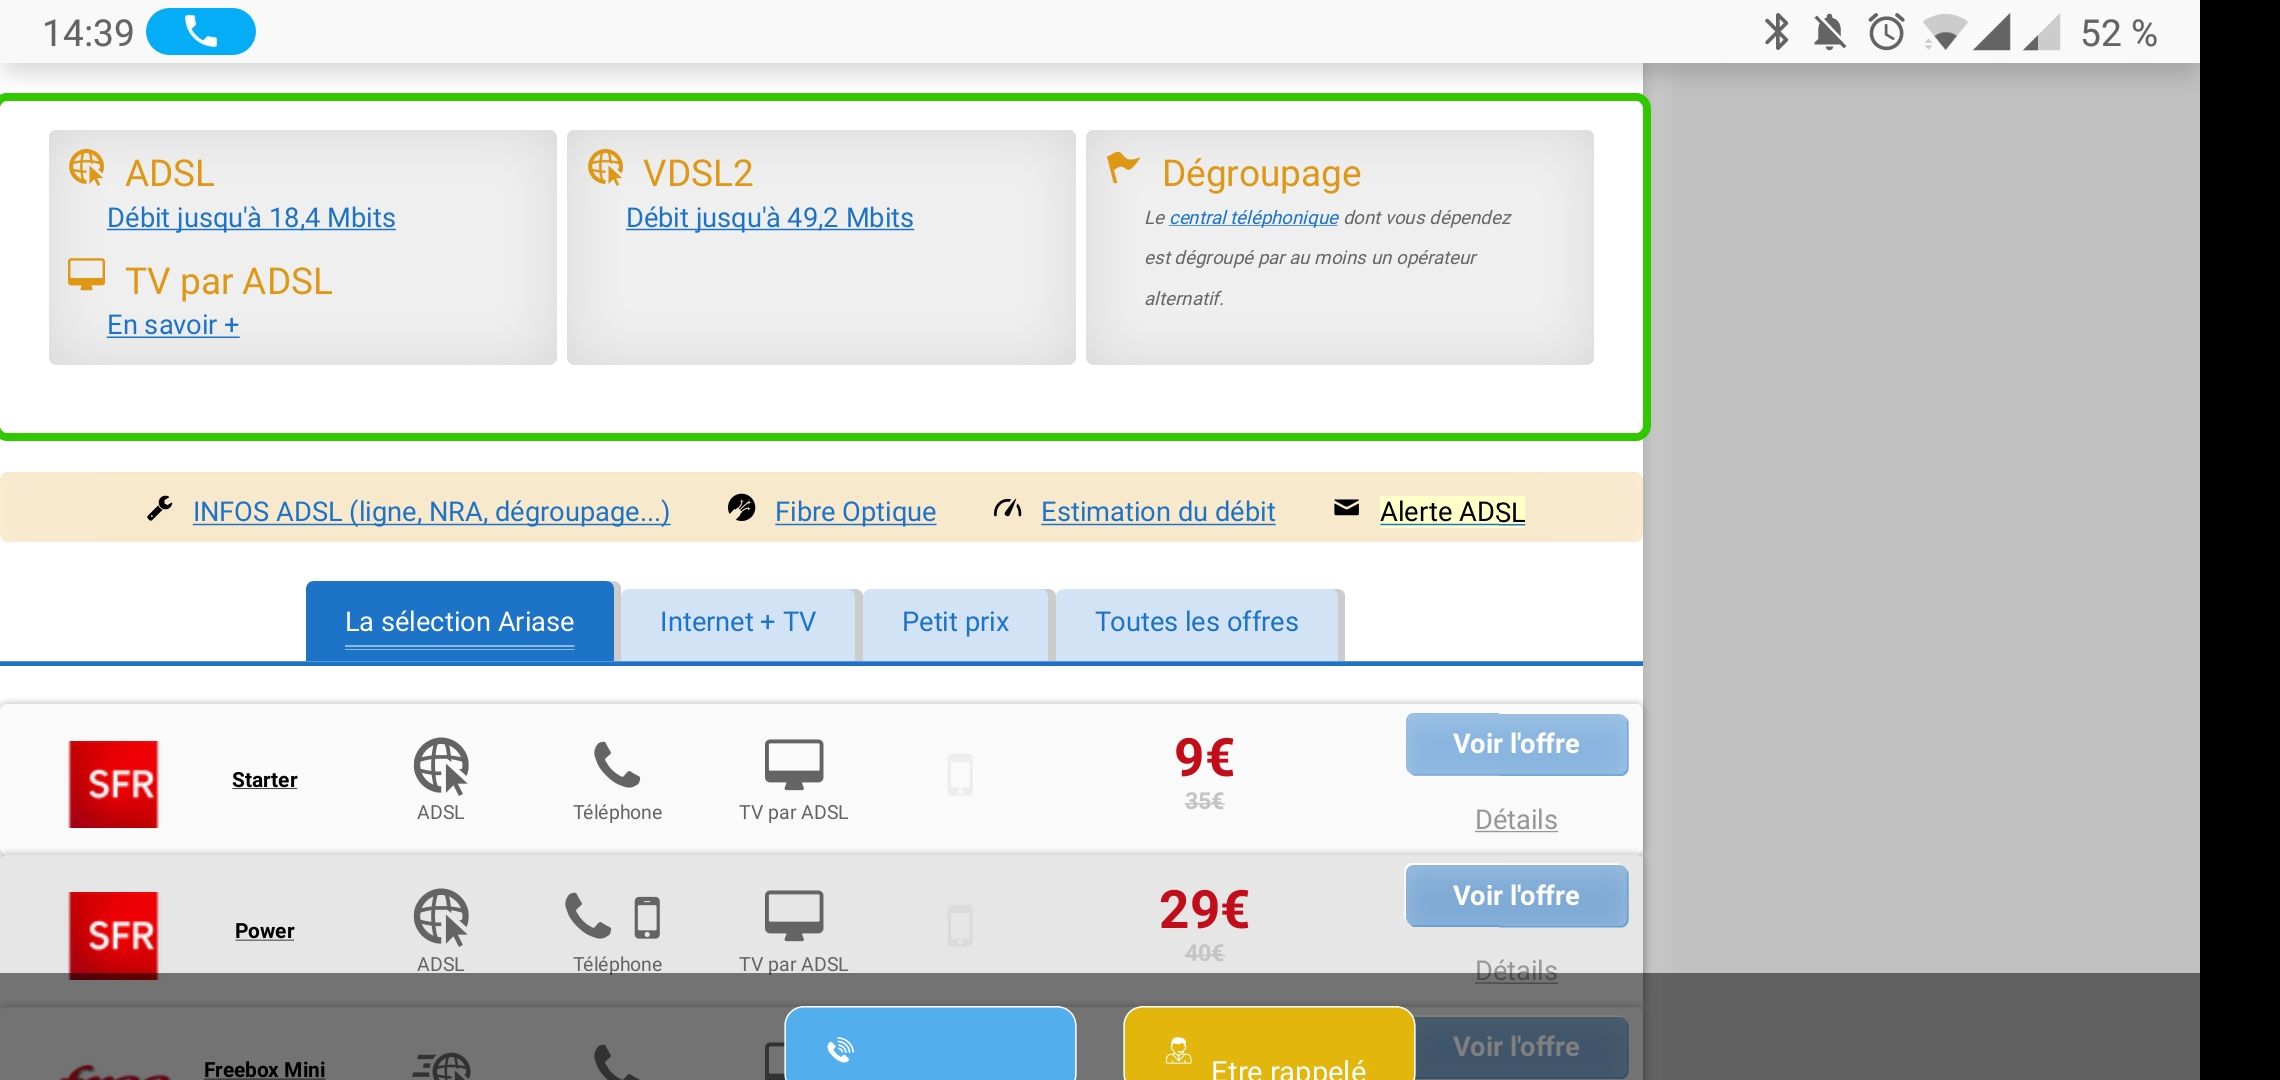Click the TV par ADSL monitor icon for Starter
Image resolution: width=2280 pixels, height=1080 pixels.
(x=794, y=765)
